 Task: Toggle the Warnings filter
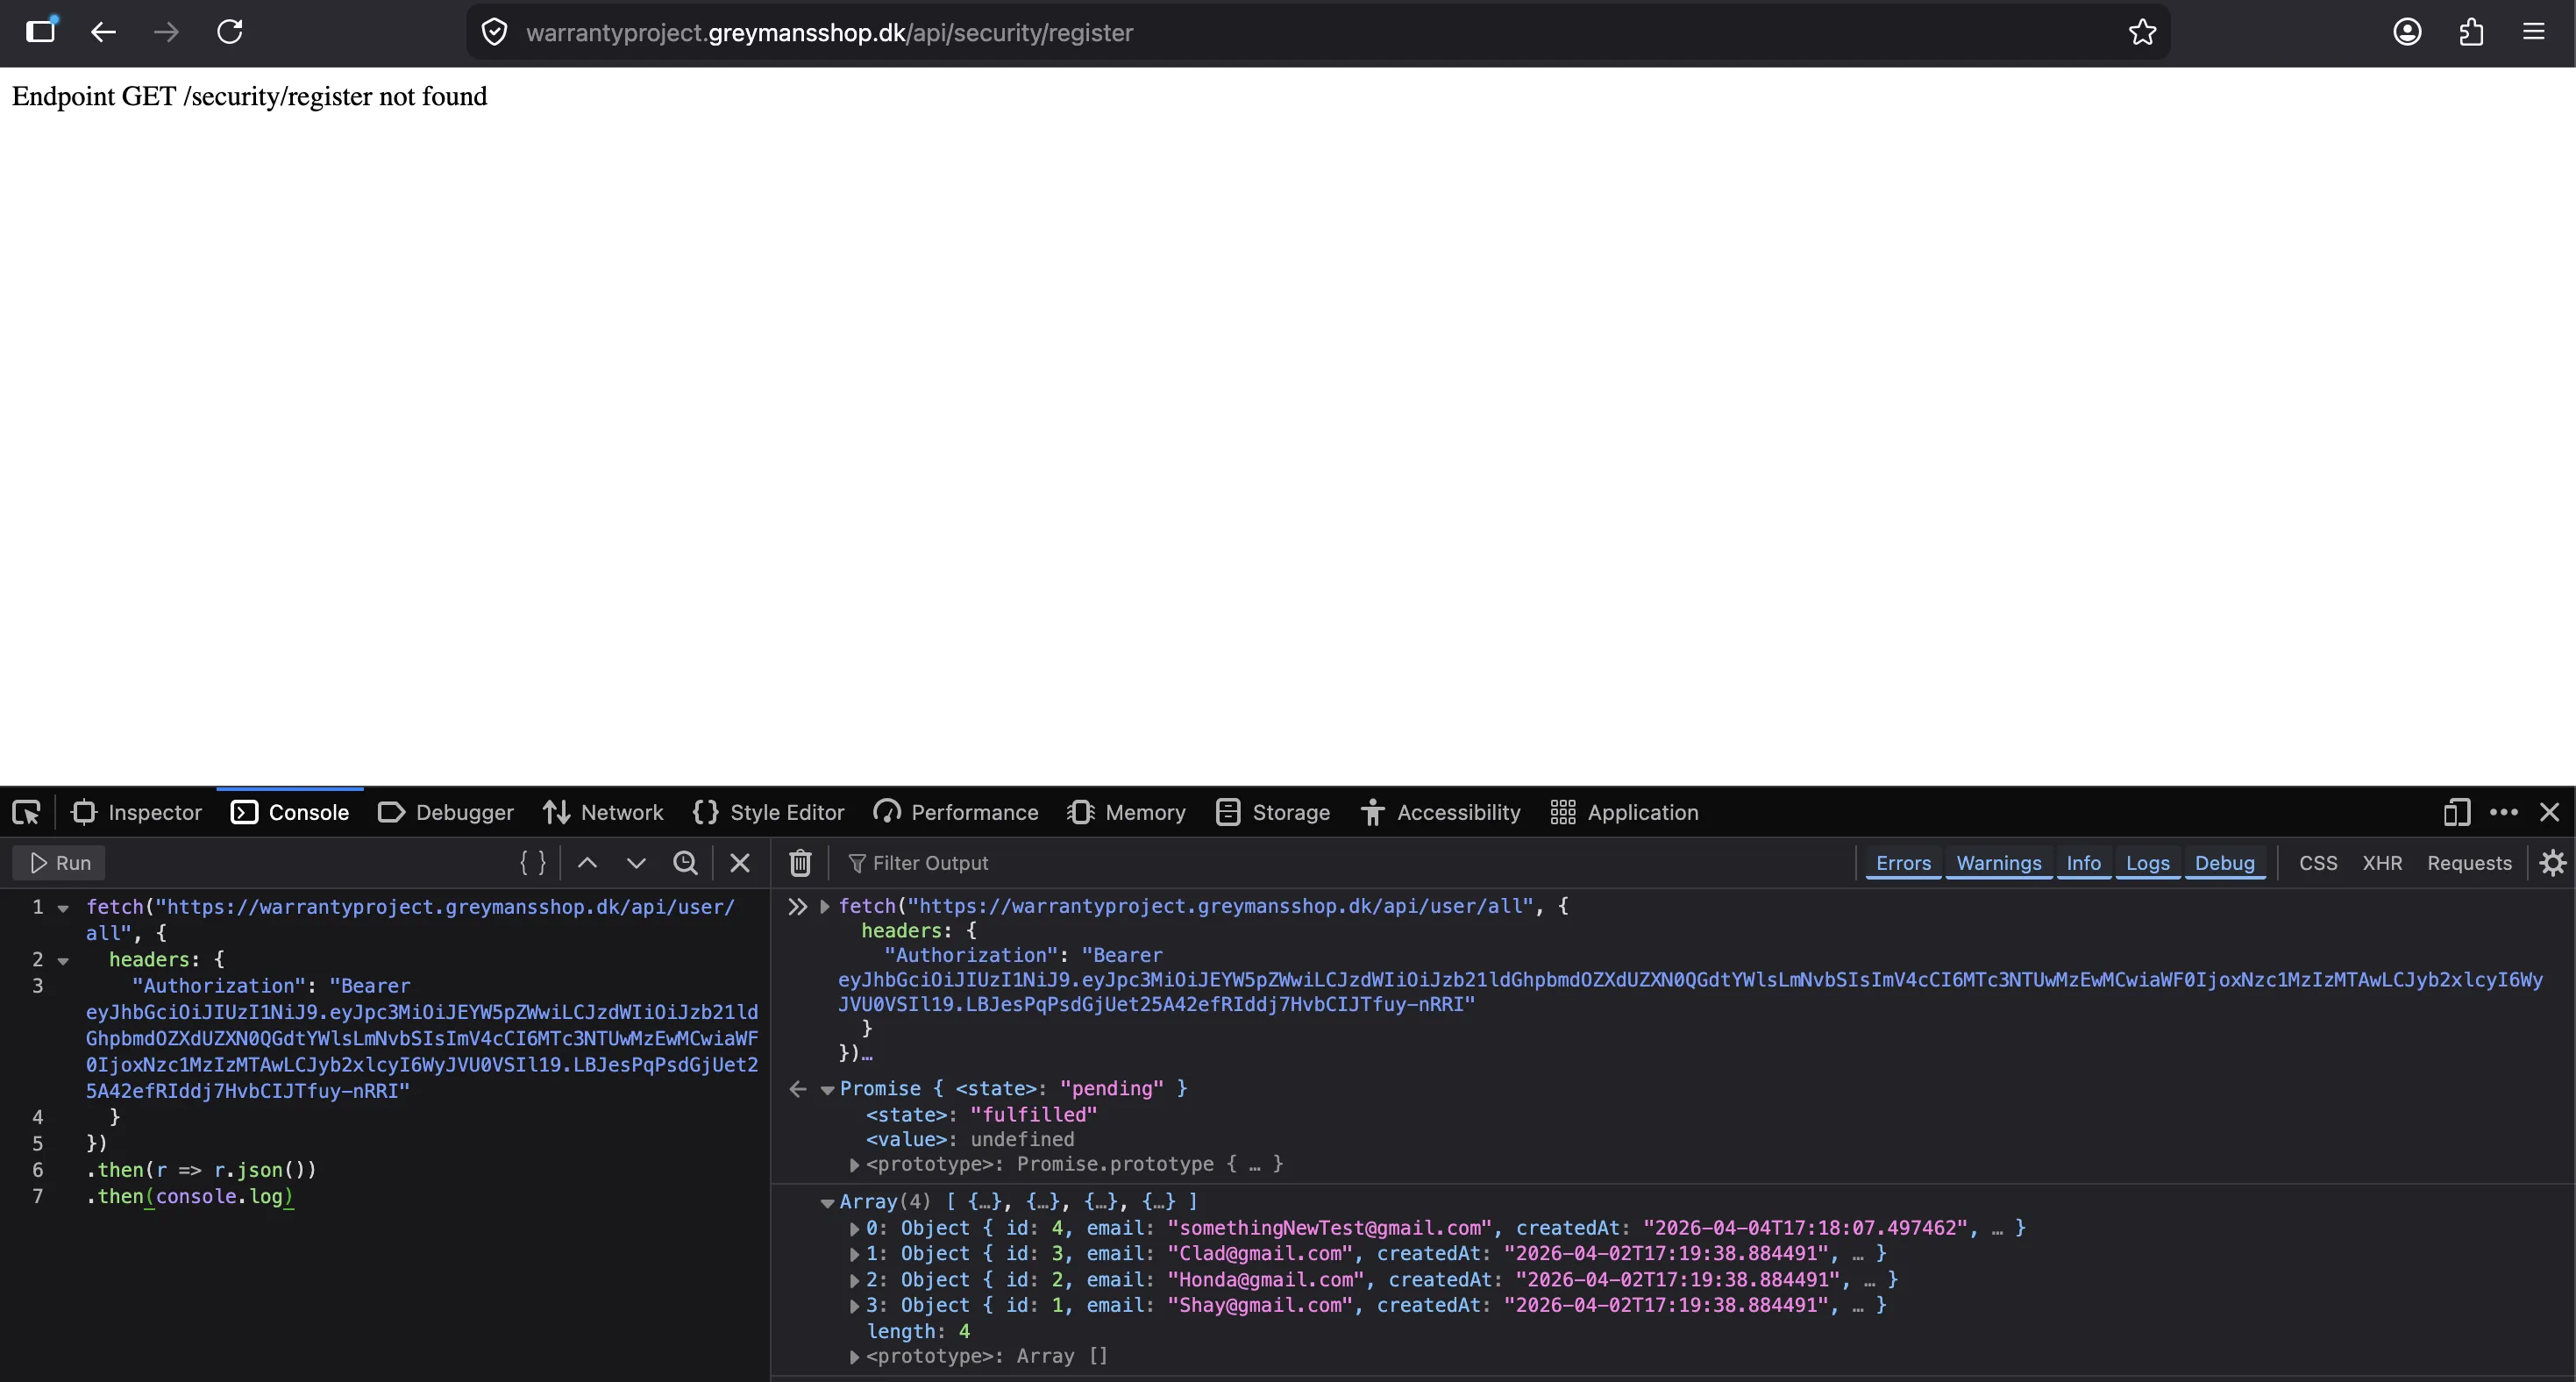click(1998, 862)
